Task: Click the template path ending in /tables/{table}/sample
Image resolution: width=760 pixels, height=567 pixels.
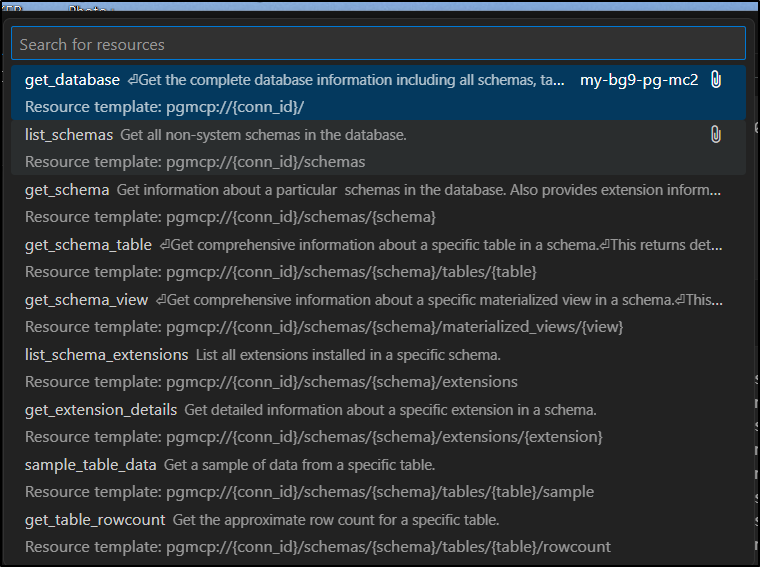Action: pyautogui.click(x=309, y=492)
